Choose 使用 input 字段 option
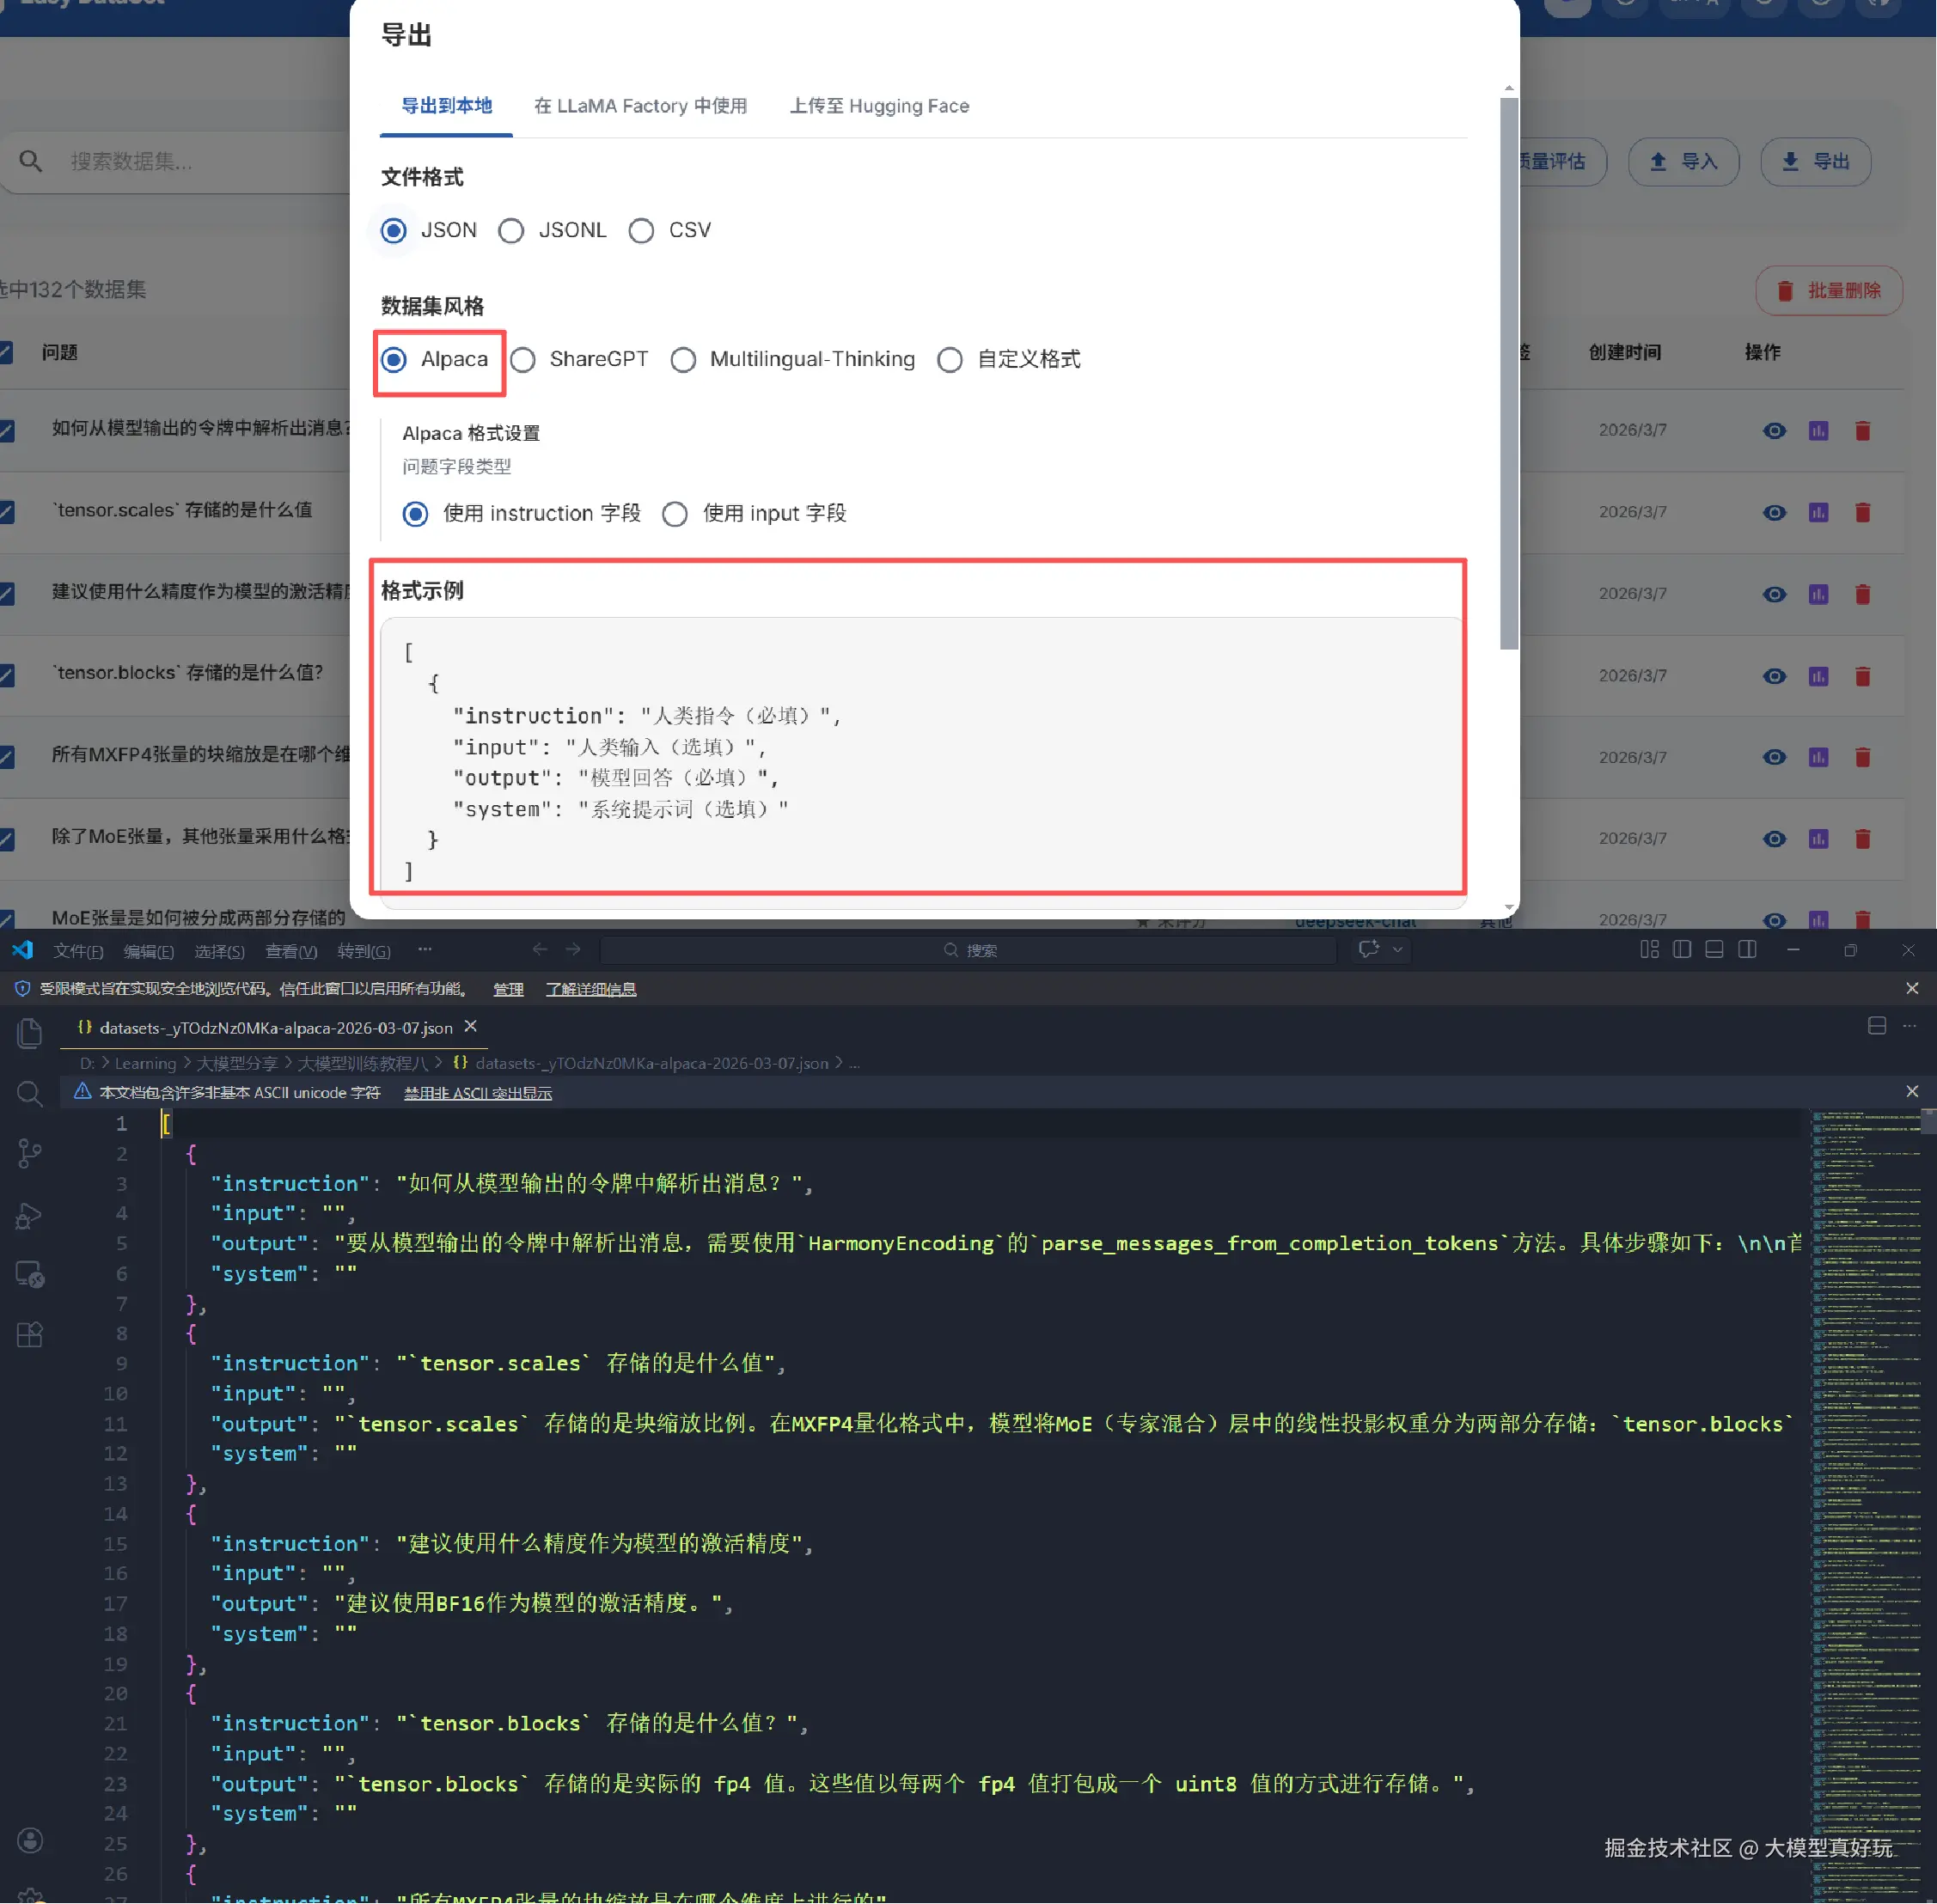The height and width of the screenshot is (1904, 1937). click(675, 514)
